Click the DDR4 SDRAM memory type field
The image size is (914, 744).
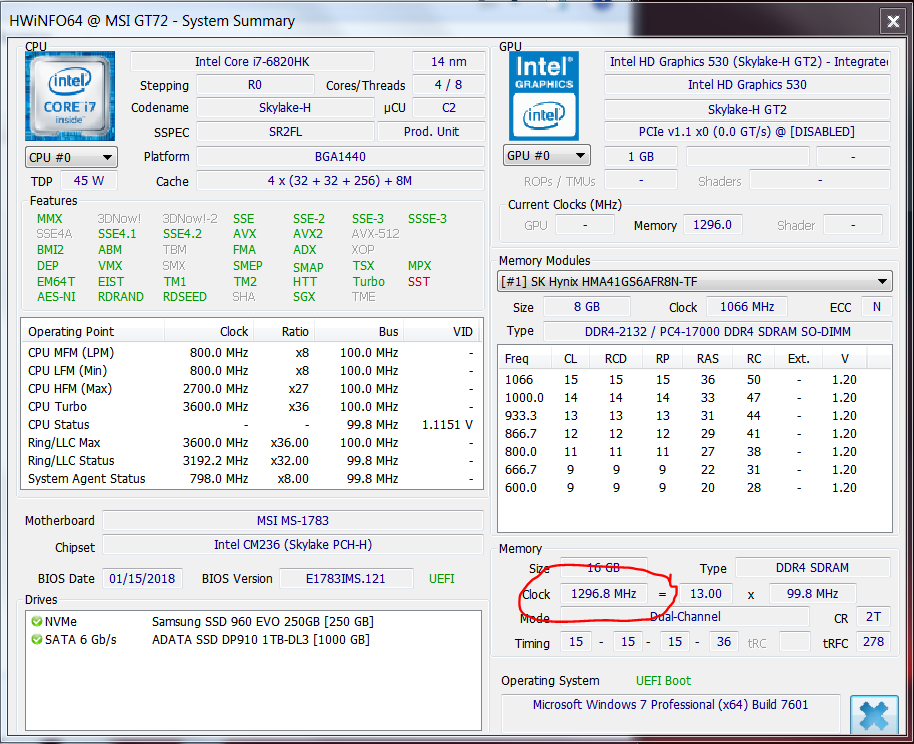coord(812,568)
